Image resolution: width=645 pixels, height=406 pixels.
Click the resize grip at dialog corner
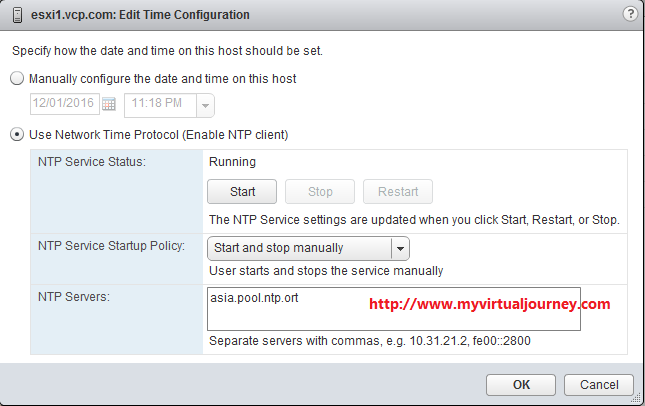click(x=636, y=397)
